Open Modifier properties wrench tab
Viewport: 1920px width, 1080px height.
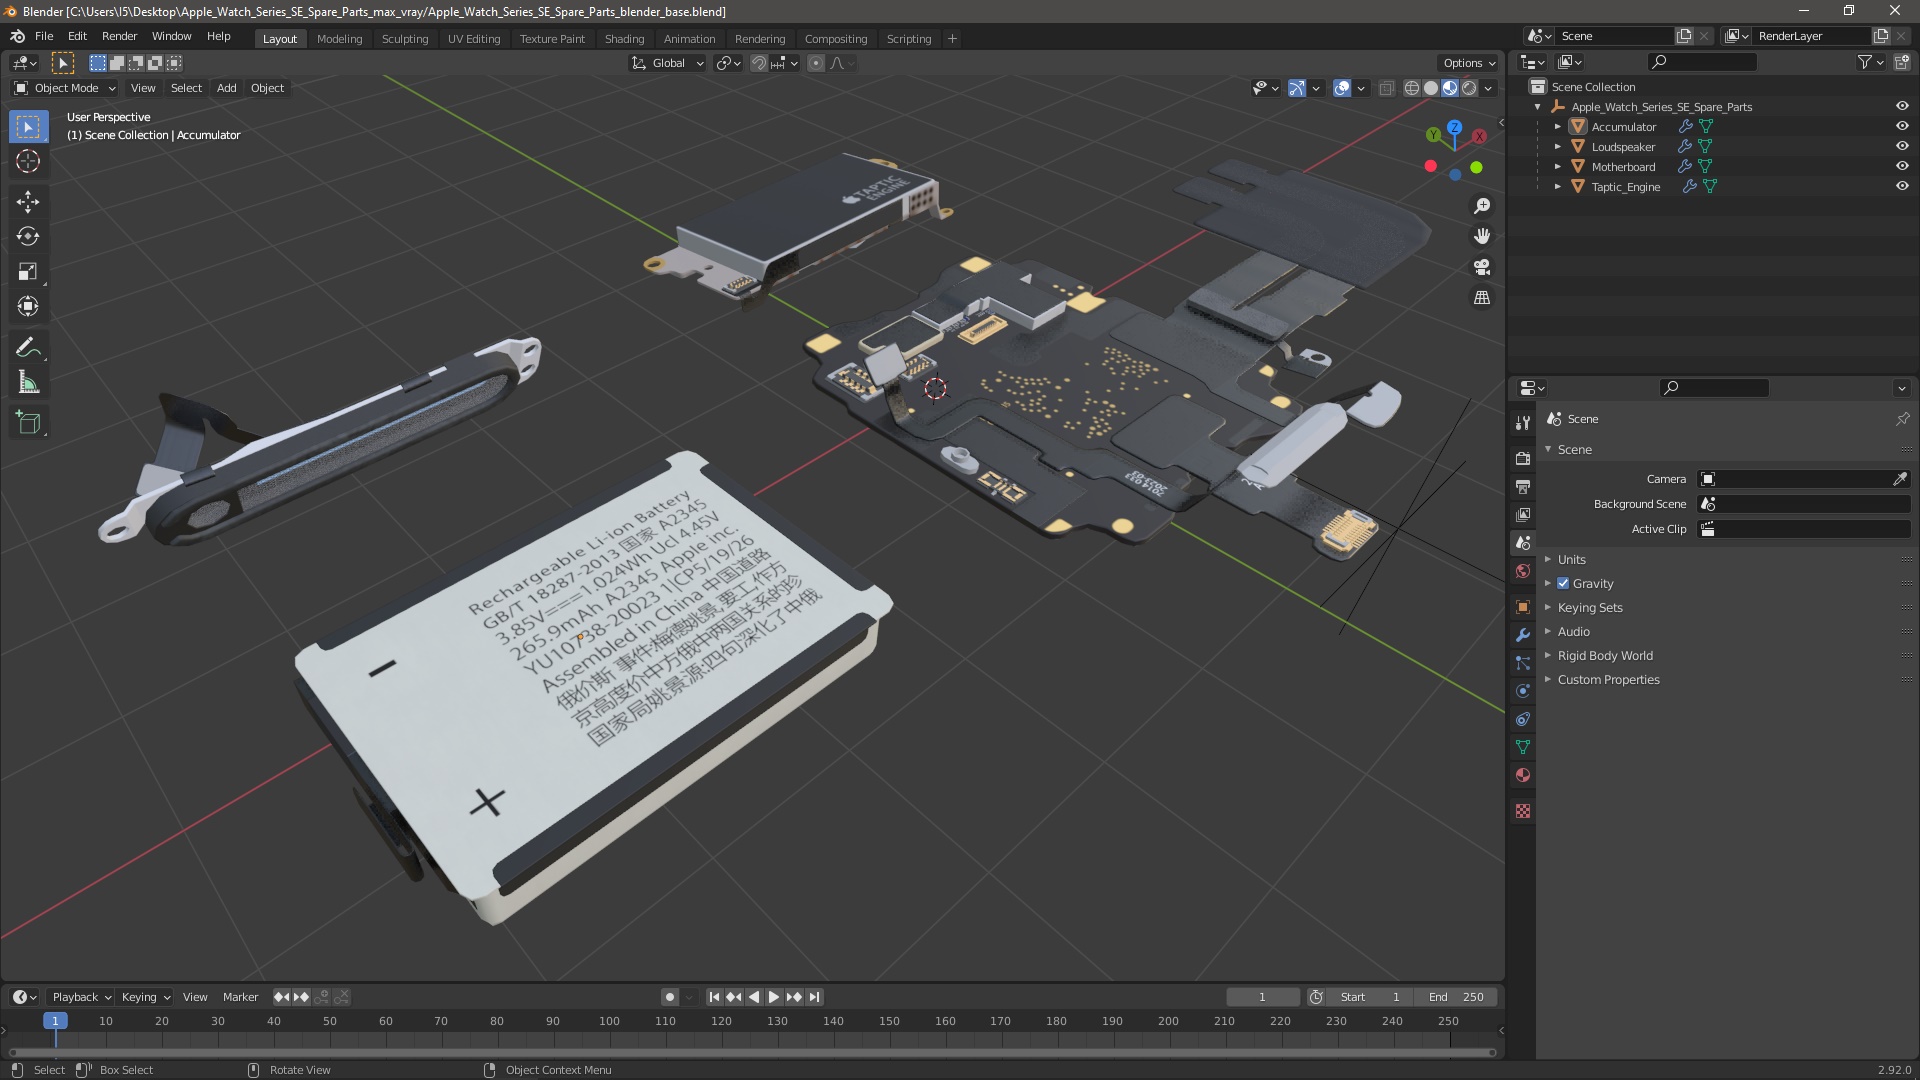click(1523, 635)
